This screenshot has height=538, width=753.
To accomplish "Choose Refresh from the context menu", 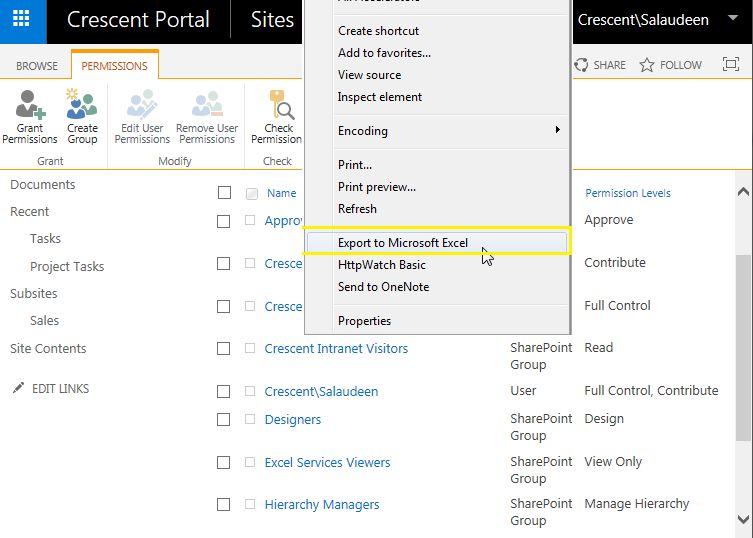I will [357, 209].
